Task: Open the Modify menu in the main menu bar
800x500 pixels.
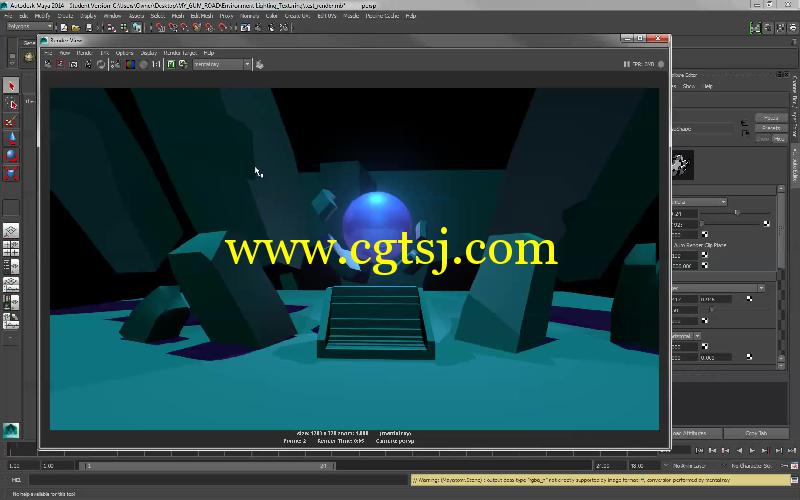Action: (42, 16)
